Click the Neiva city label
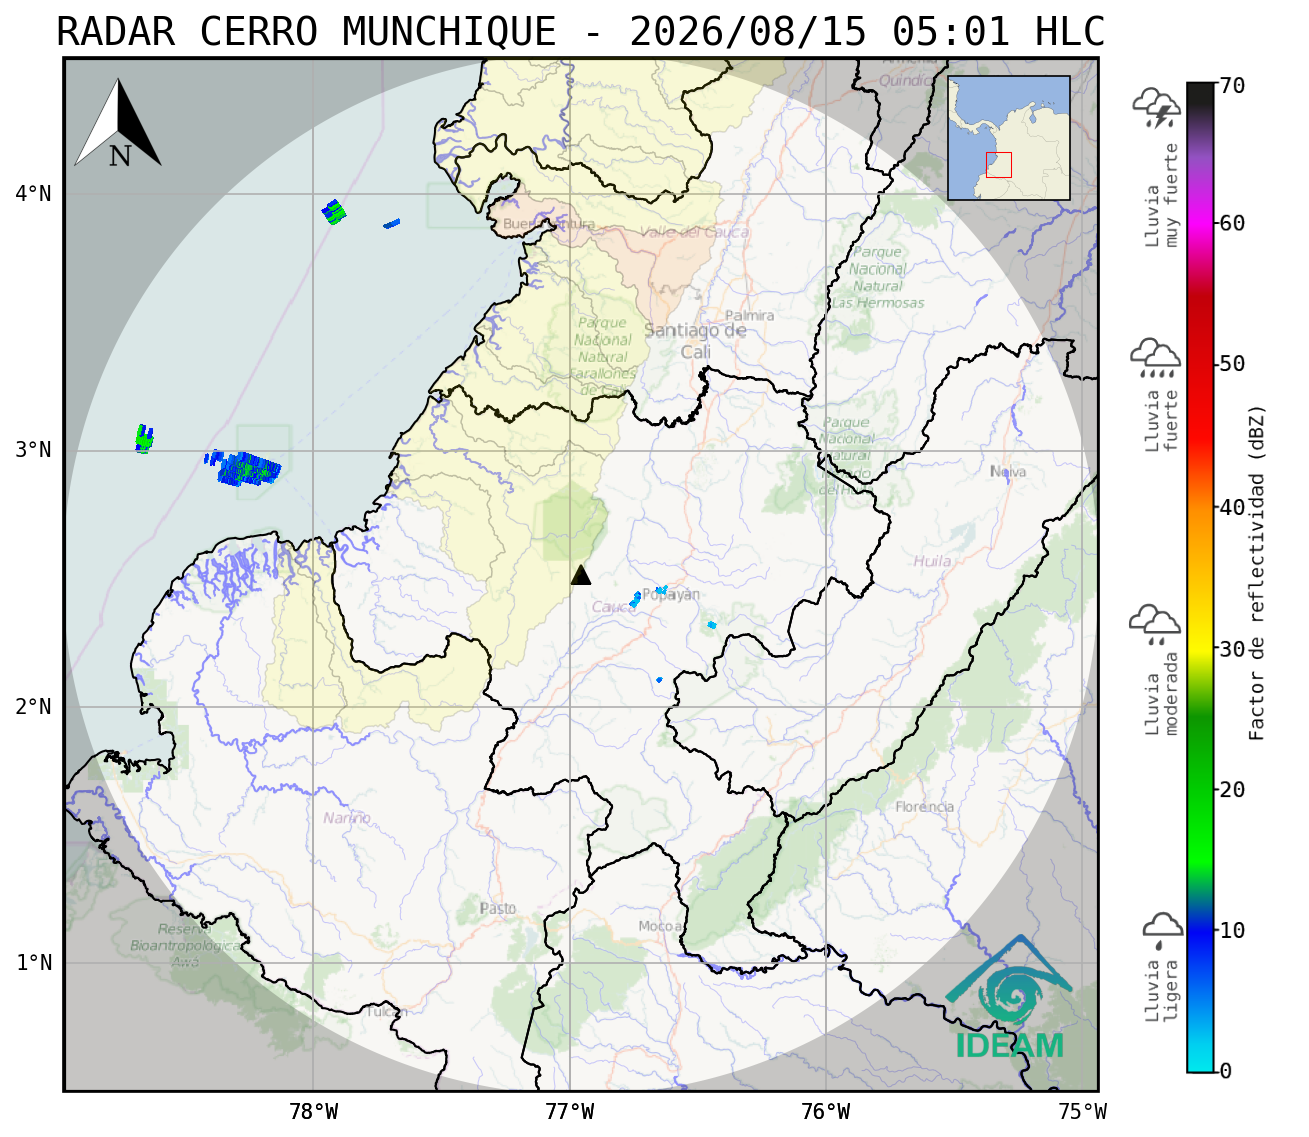Image resolution: width=1309 pixels, height=1137 pixels. click(1008, 471)
